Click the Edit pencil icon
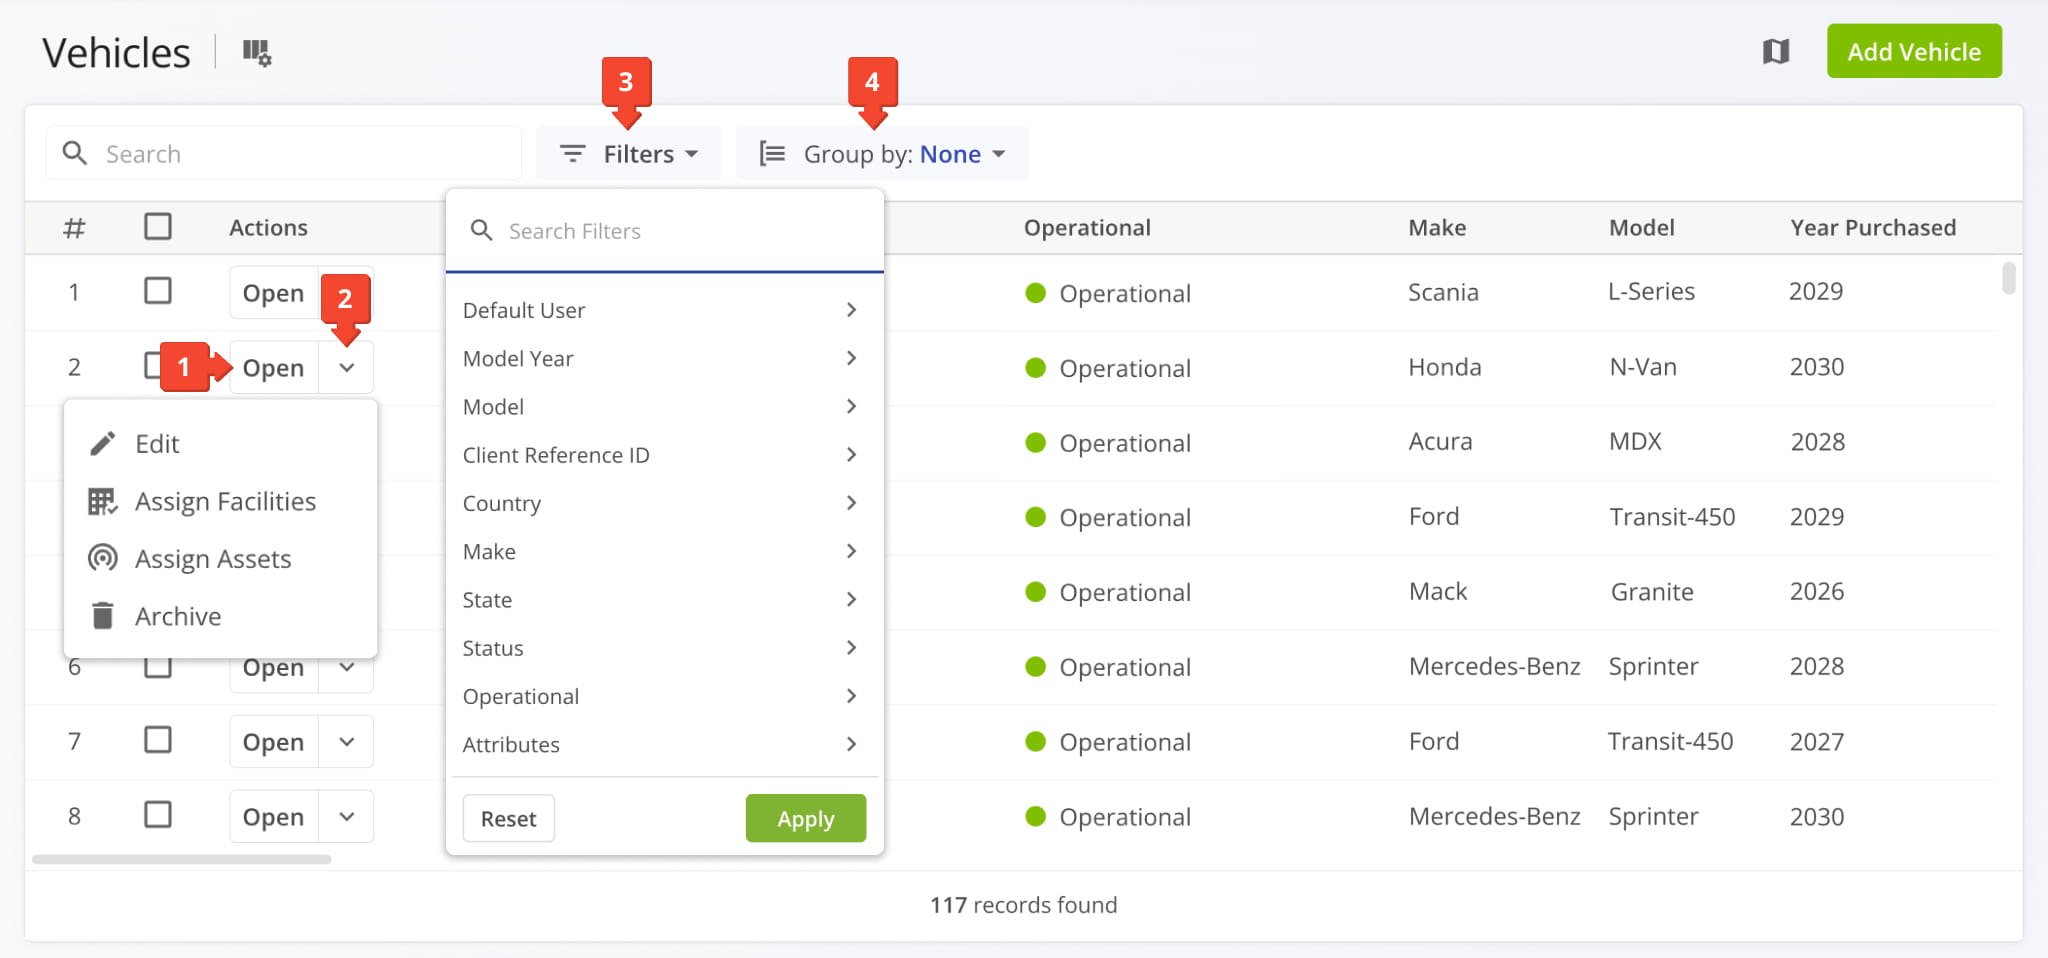Viewport: 2048px width, 958px height. [103, 444]
